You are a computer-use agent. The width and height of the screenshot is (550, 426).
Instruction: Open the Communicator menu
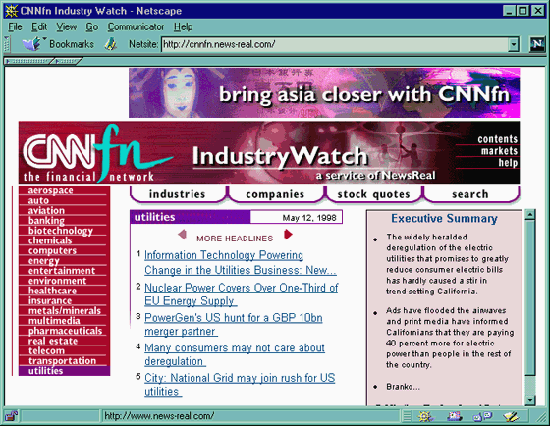[136, 27]
